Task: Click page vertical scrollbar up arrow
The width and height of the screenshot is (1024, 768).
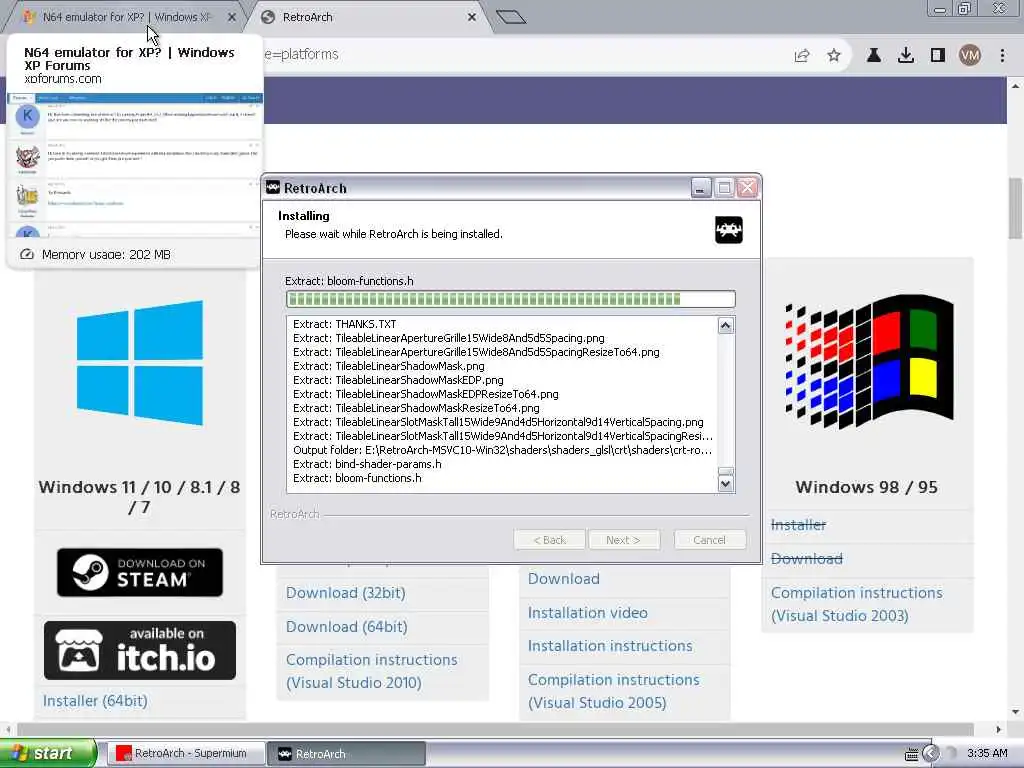Action: [1016, 86]
